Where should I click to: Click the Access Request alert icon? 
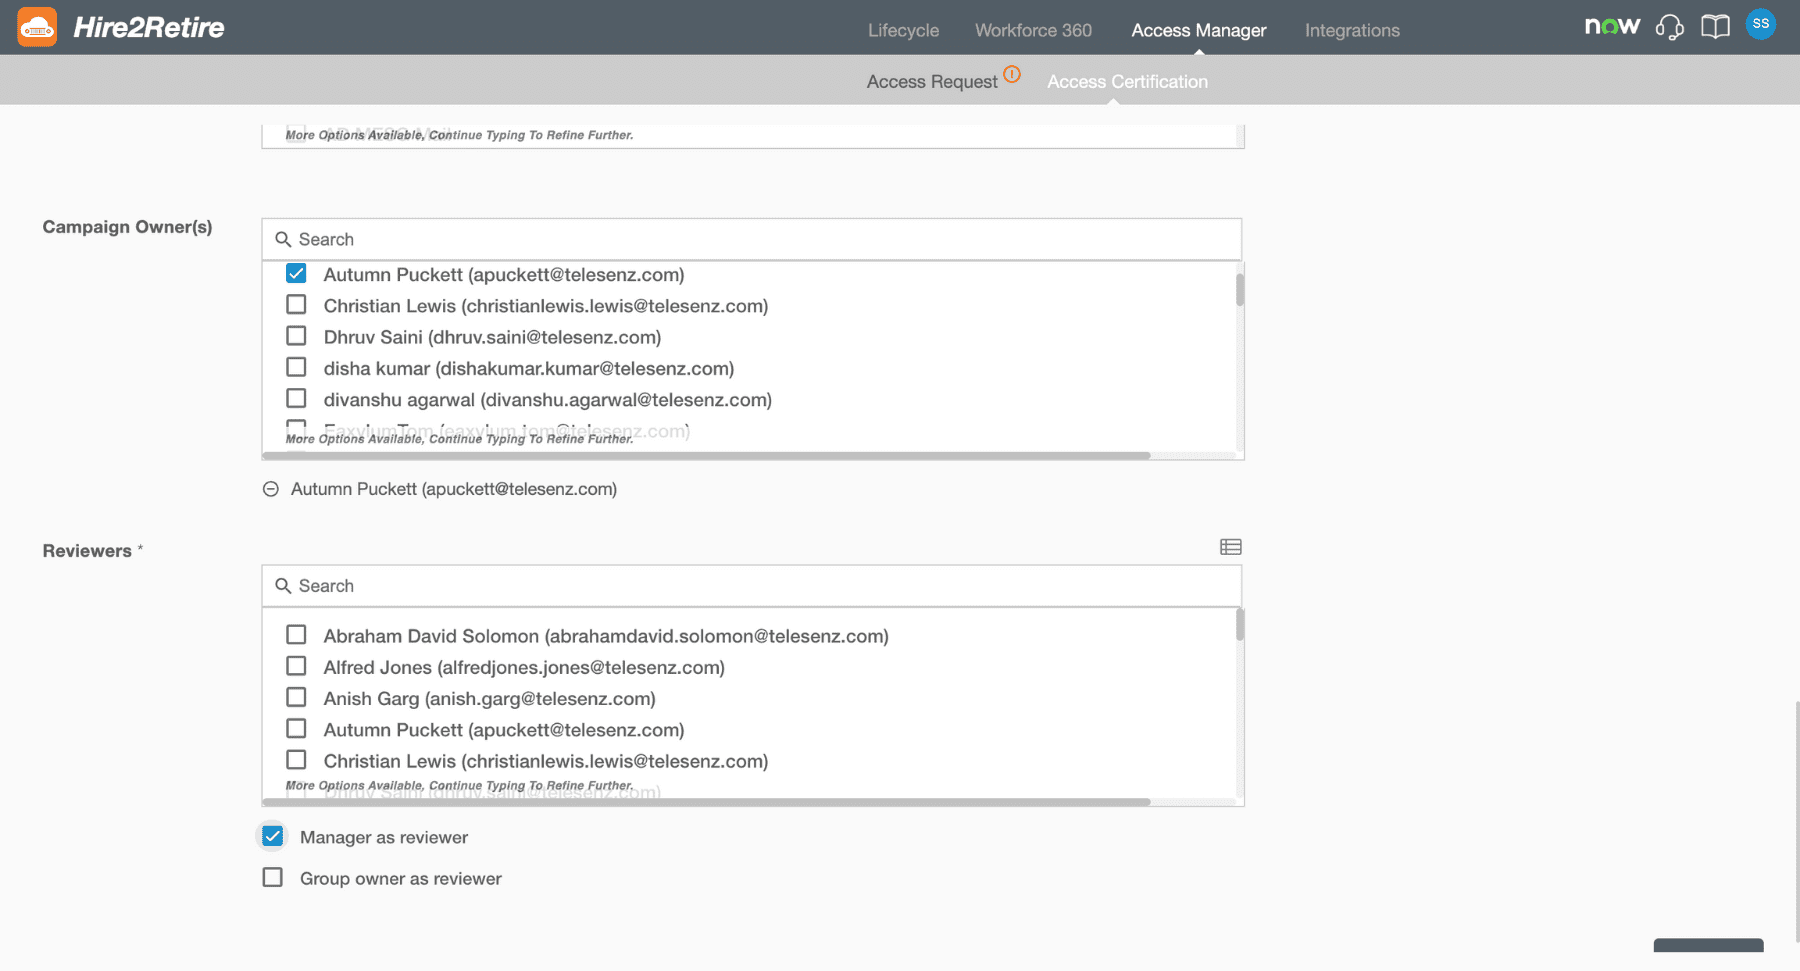(1012, 74)
